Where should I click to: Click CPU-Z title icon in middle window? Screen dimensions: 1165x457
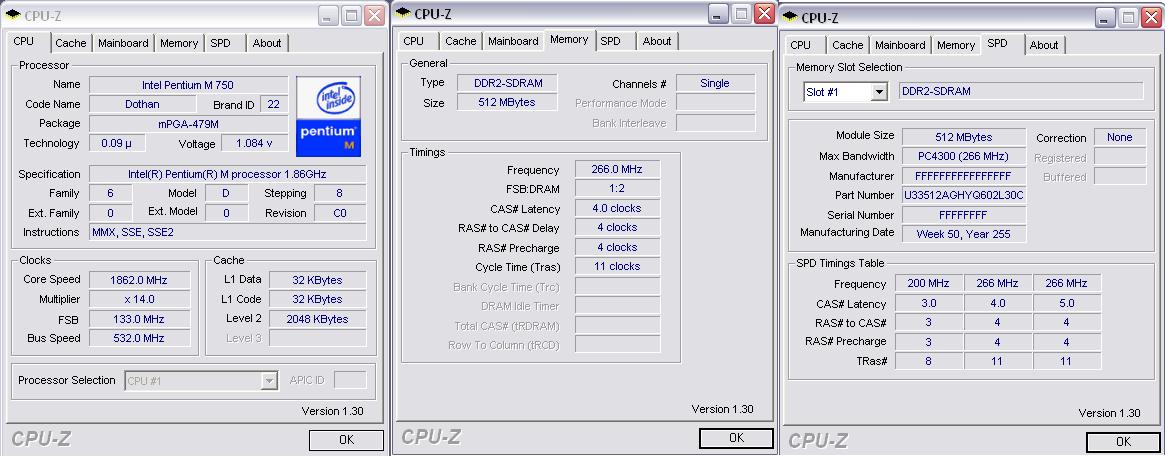pyautogui.click(x=403, y=13)
